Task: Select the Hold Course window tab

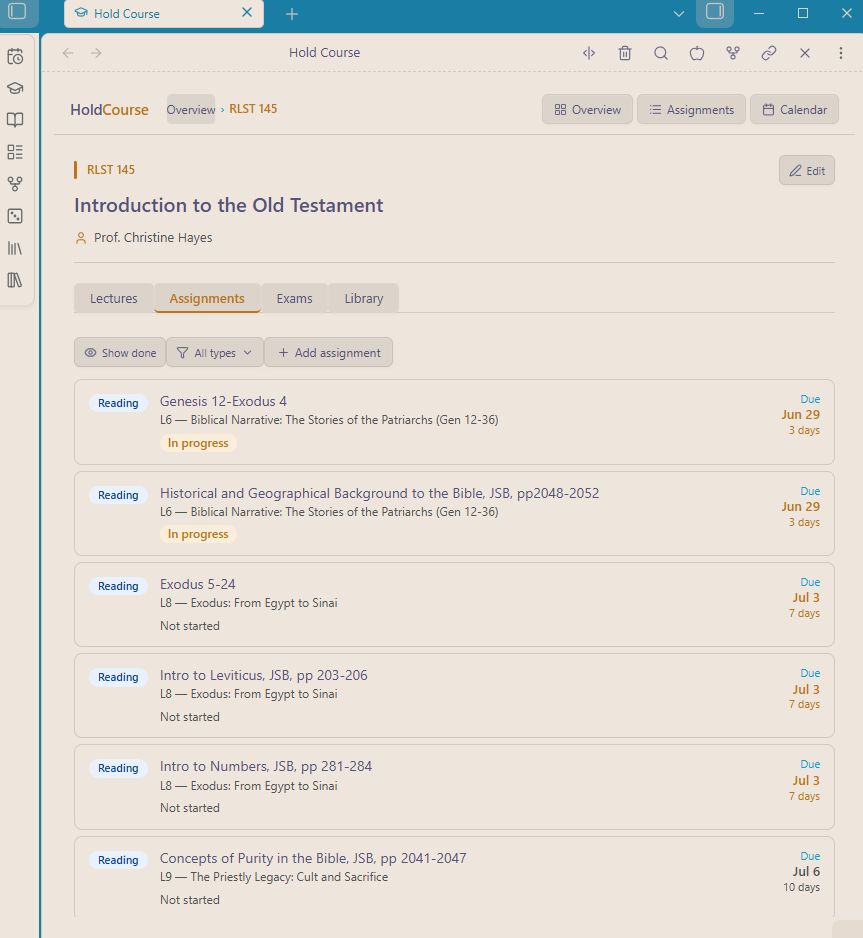Action: click(164, 13)
